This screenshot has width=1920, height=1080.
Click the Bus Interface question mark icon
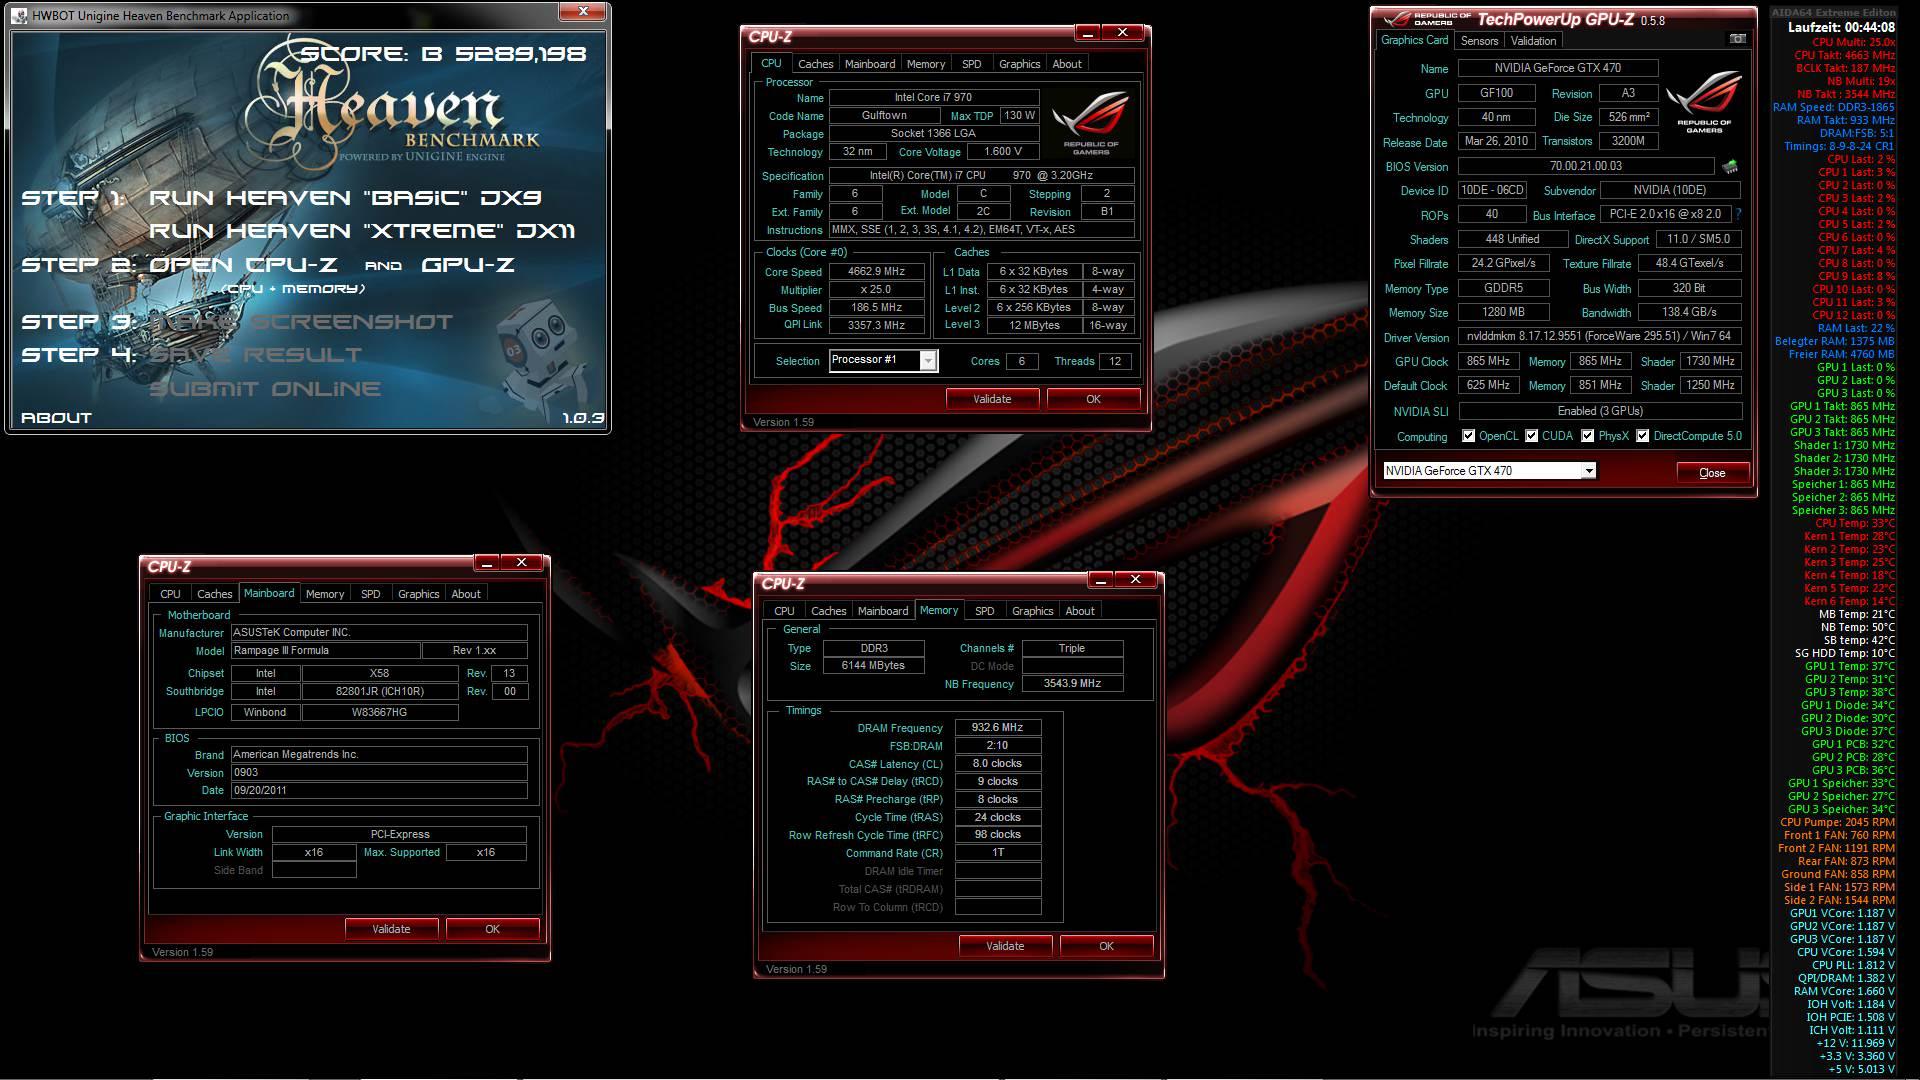[1738, 214]
